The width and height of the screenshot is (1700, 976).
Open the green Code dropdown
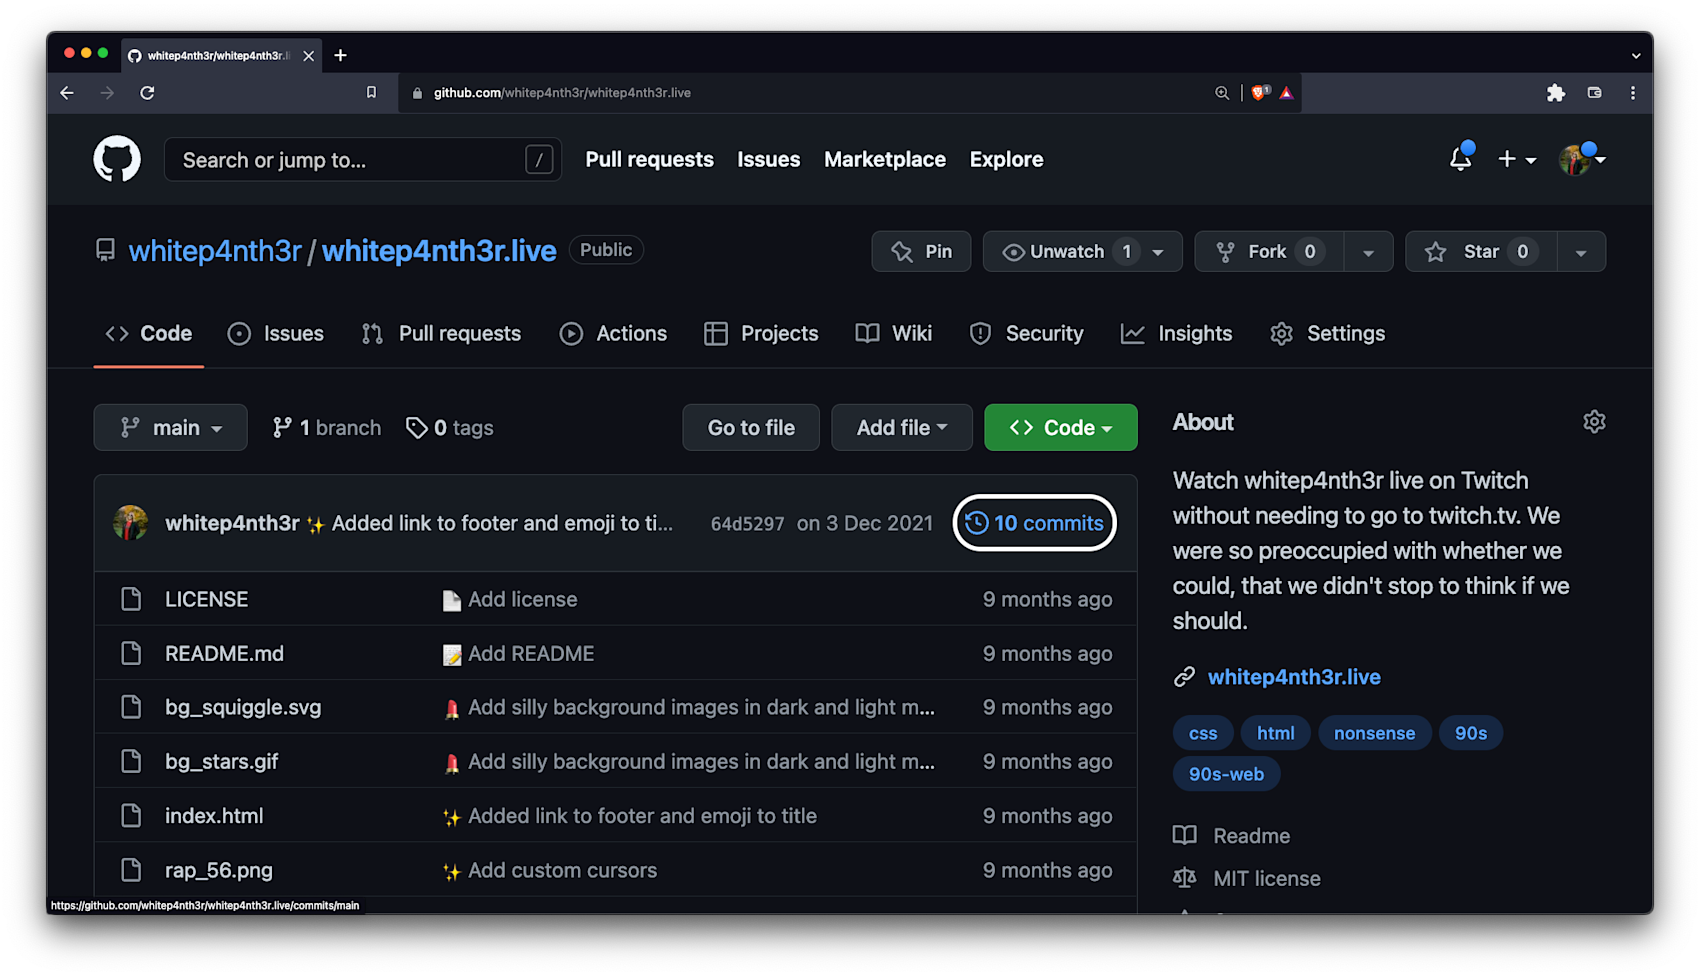click(1060, 427)
